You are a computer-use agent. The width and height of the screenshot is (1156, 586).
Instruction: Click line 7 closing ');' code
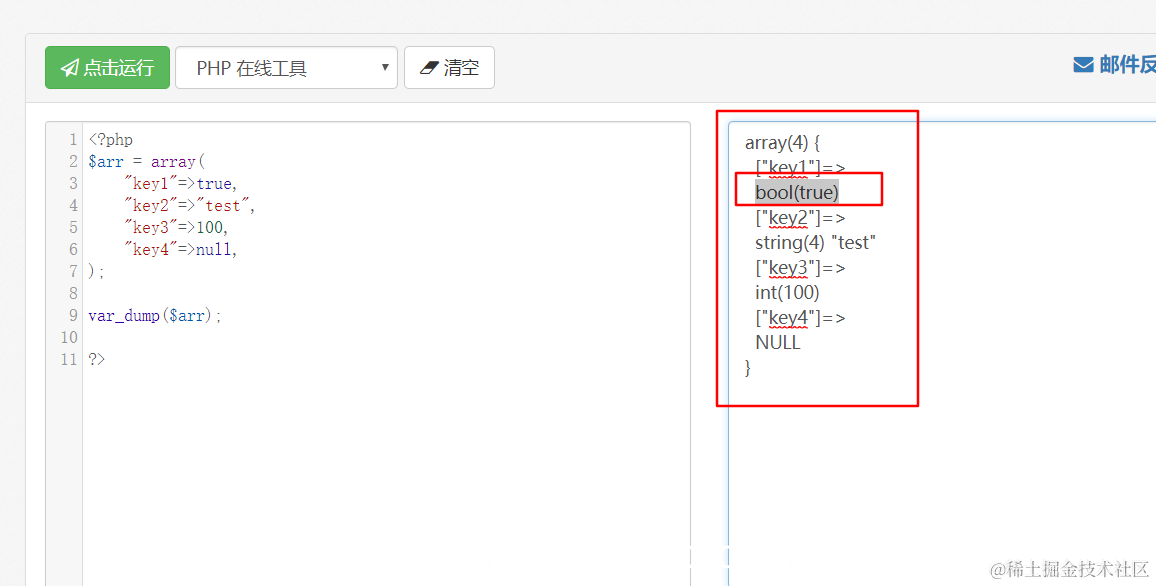pyautogui.click(x=97, y=272)
